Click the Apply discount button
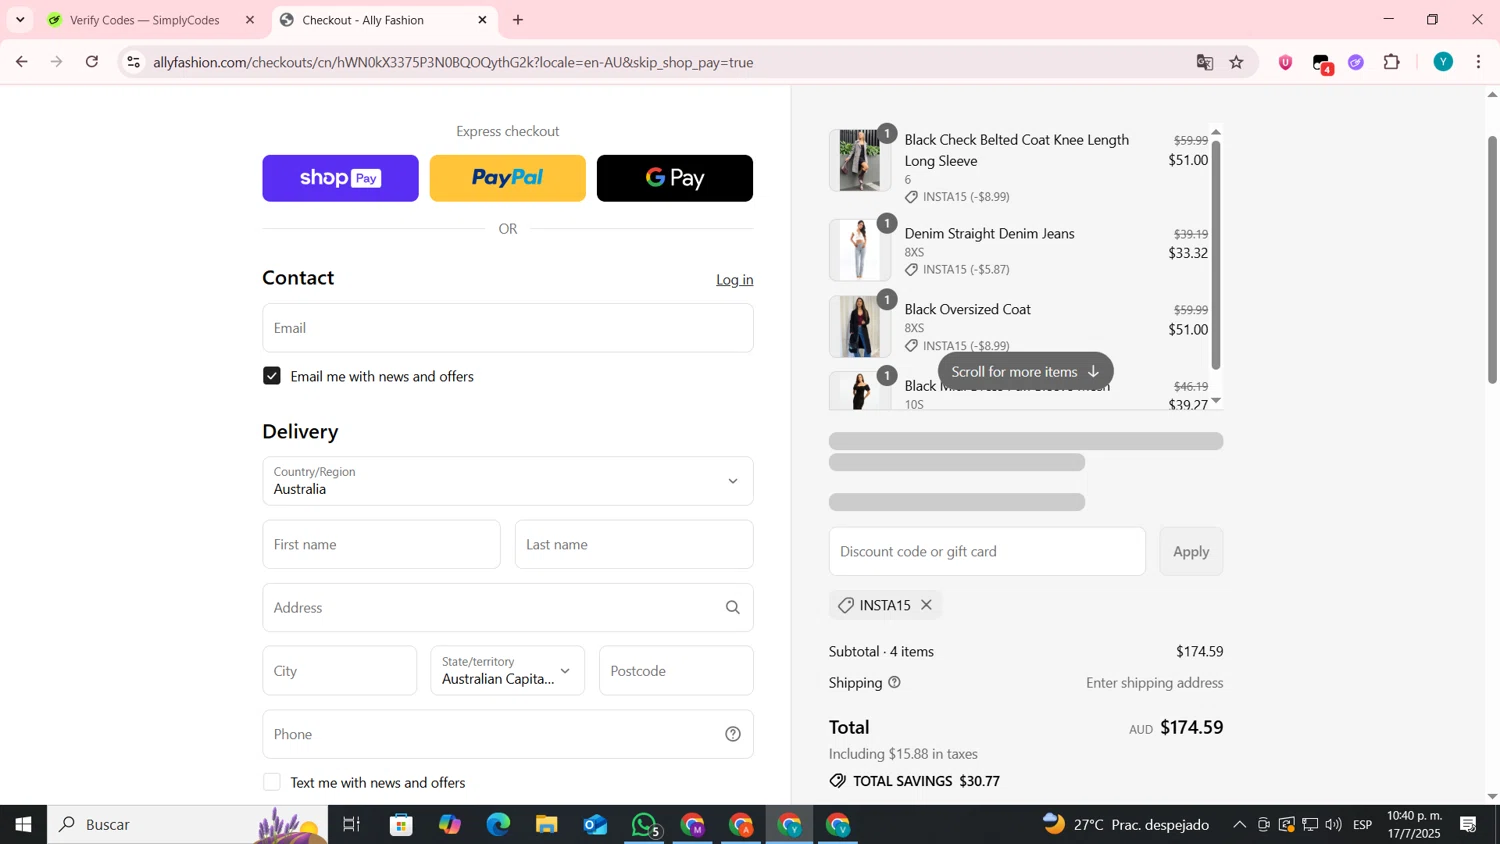This screenshot has height=844, width=1500. (1191, 551)
